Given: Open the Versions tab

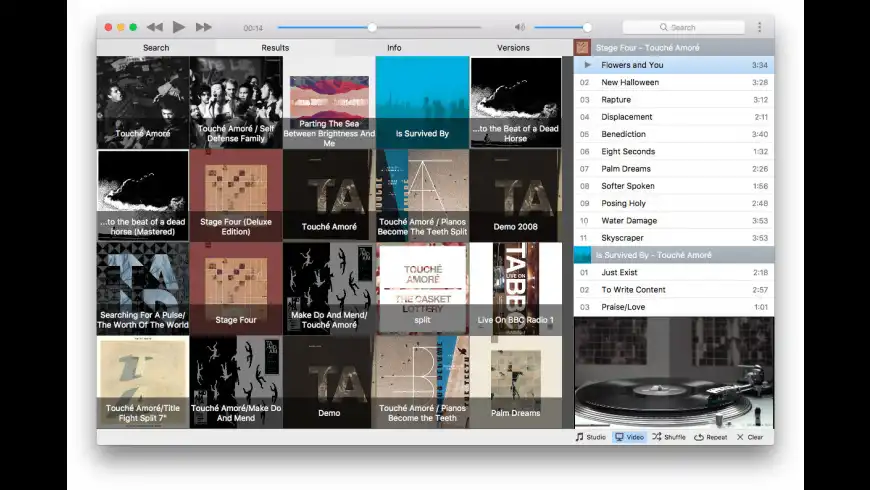Looking at the screenshot, I should [513, 48].
